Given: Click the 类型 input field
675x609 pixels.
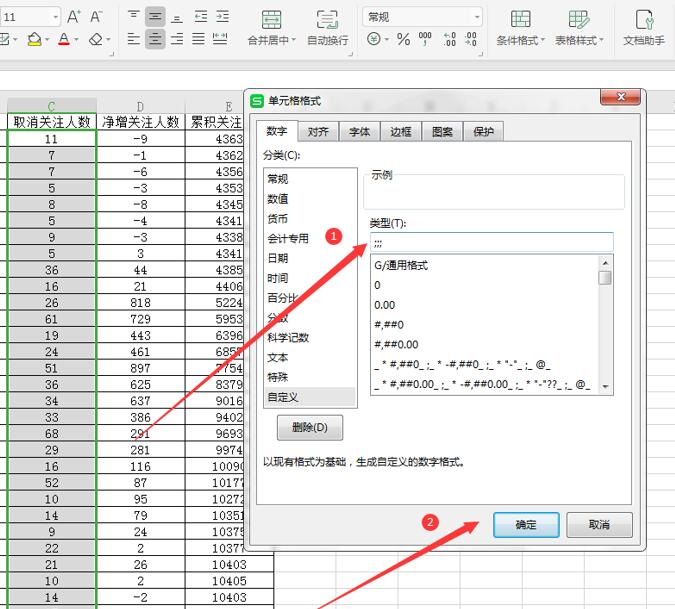Looking at the screenshot, I should pos(492,242).
